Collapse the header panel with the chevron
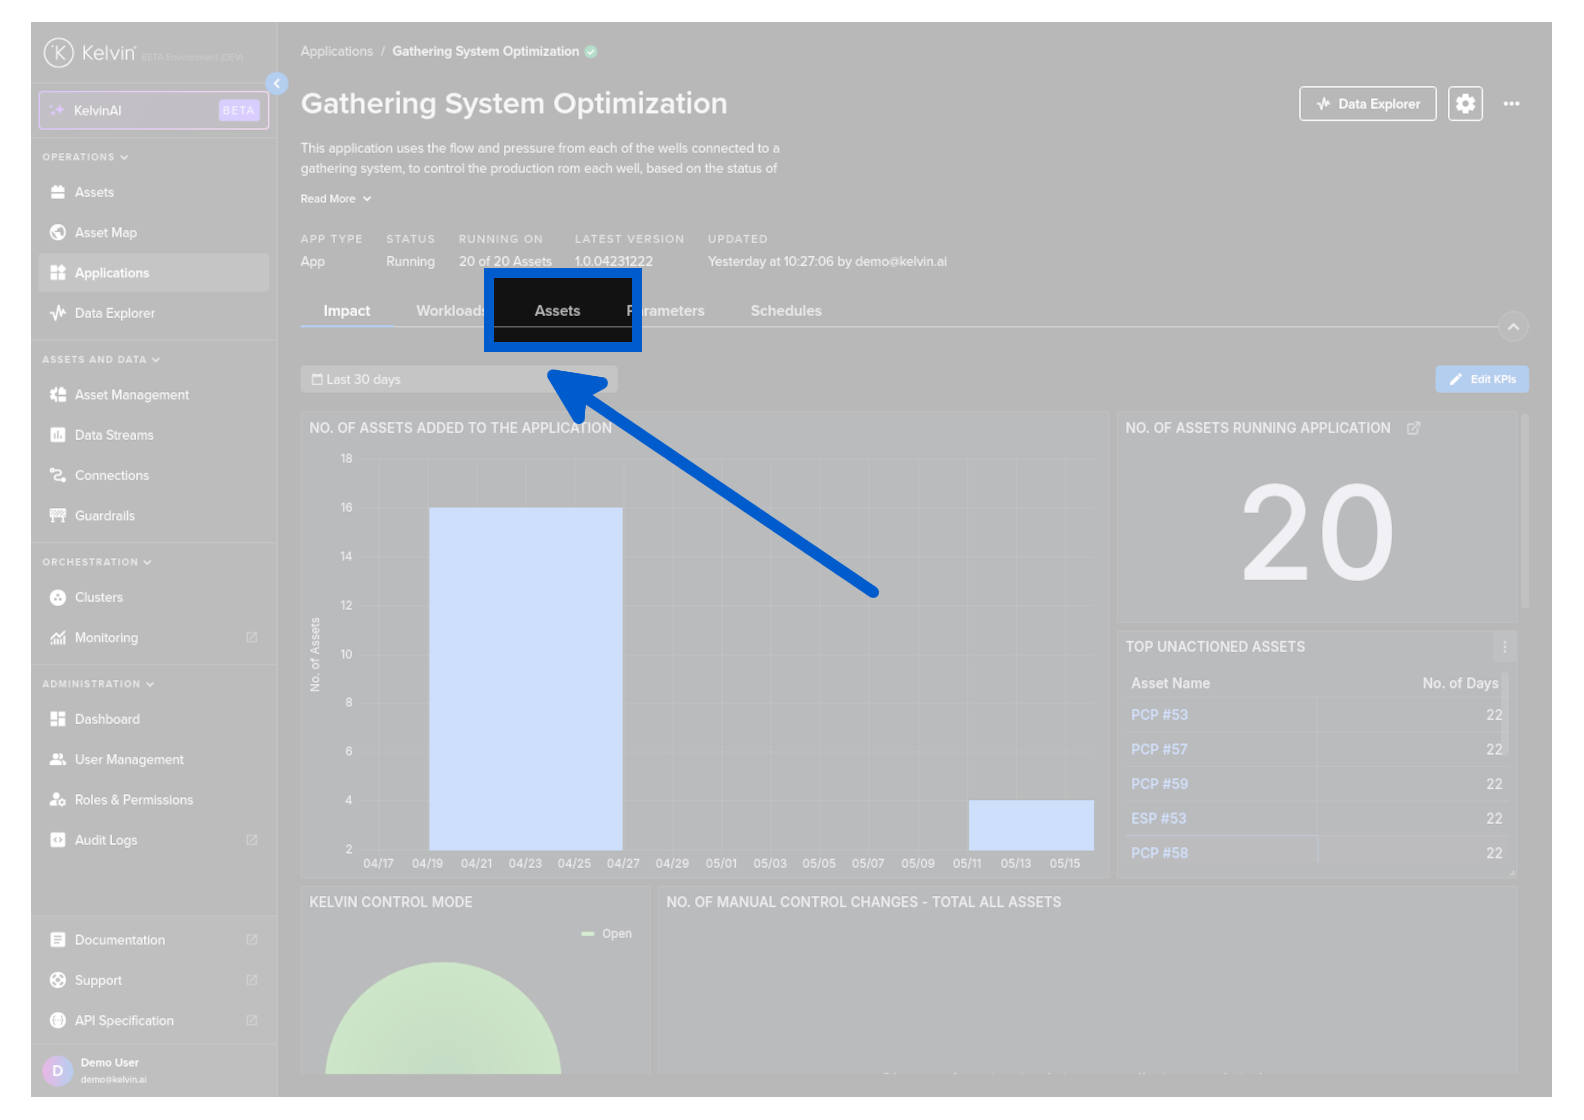 coord(1513,327)
